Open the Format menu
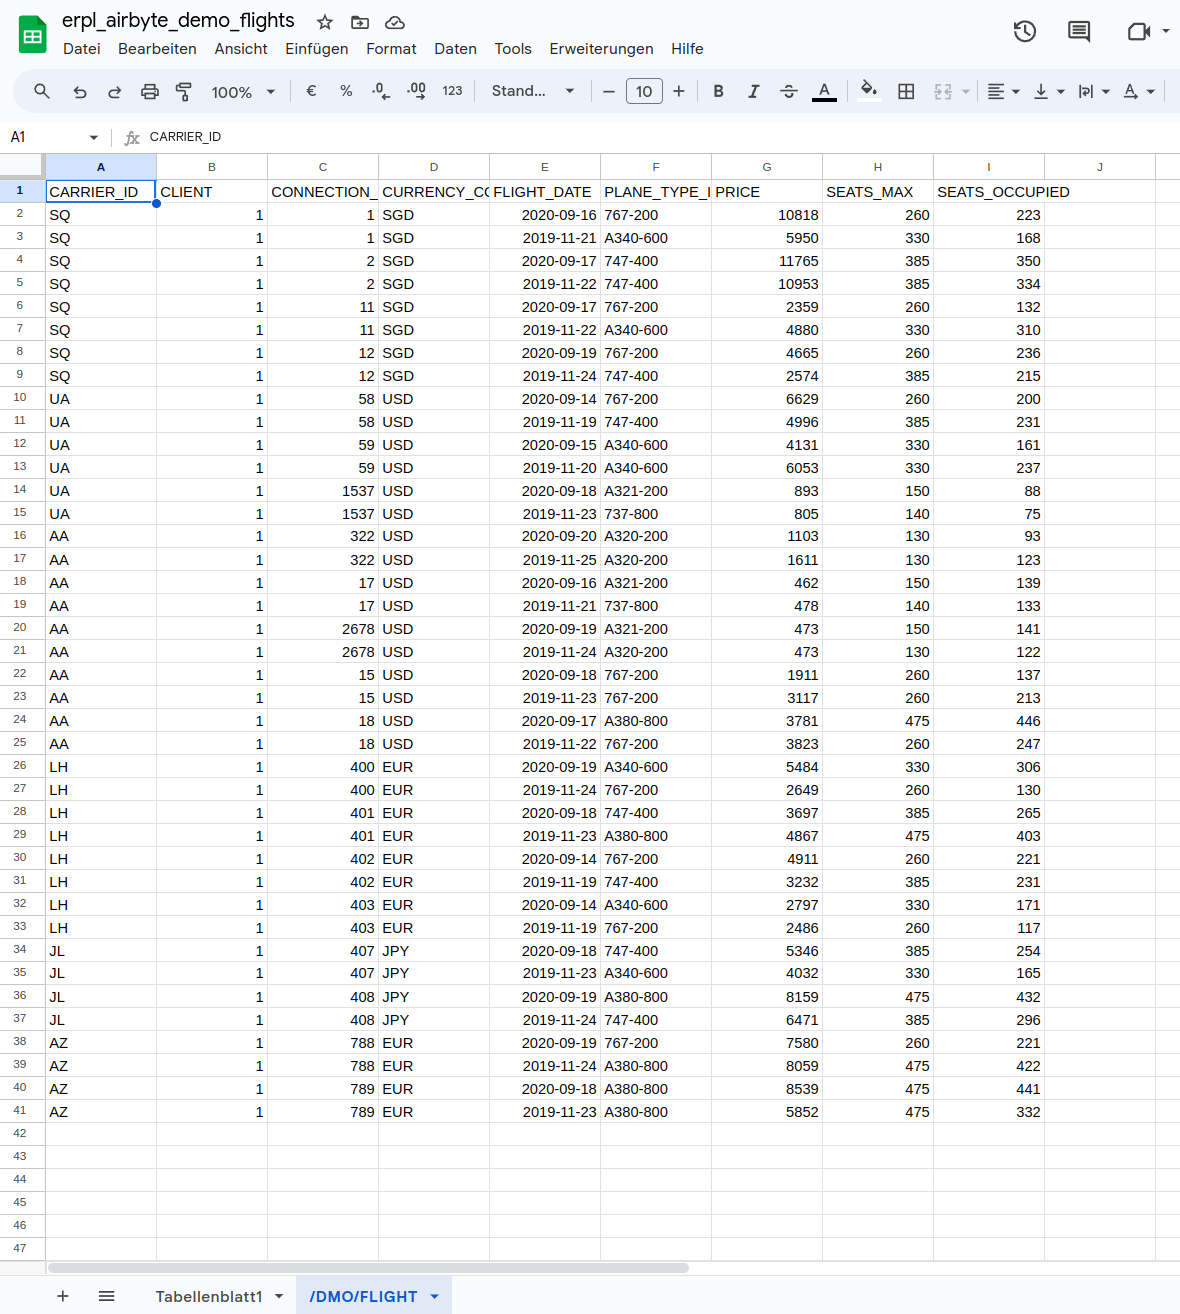 click(391, 49)
